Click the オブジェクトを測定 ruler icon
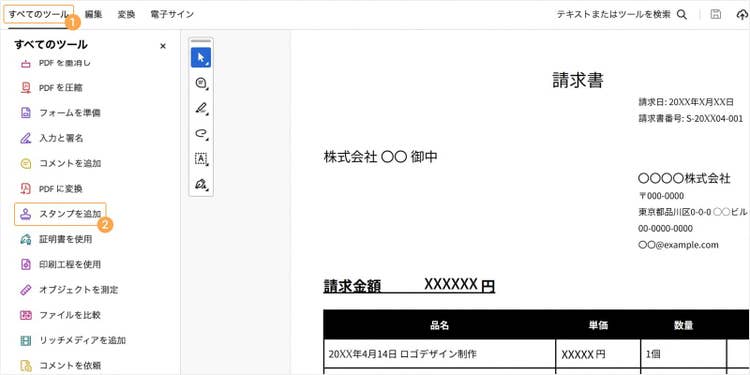 26,289
